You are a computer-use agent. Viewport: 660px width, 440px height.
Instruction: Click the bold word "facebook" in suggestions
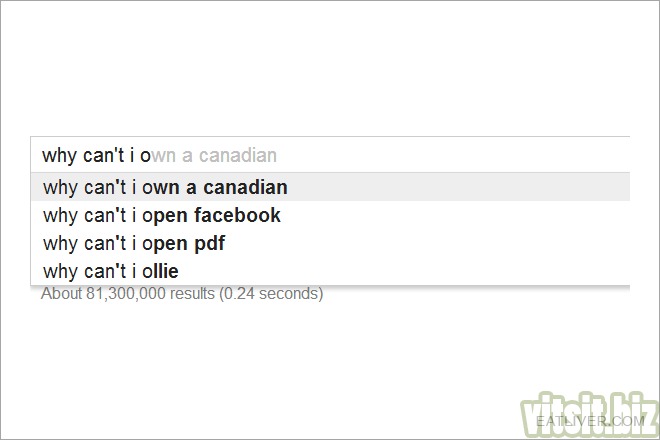point(237,215)
